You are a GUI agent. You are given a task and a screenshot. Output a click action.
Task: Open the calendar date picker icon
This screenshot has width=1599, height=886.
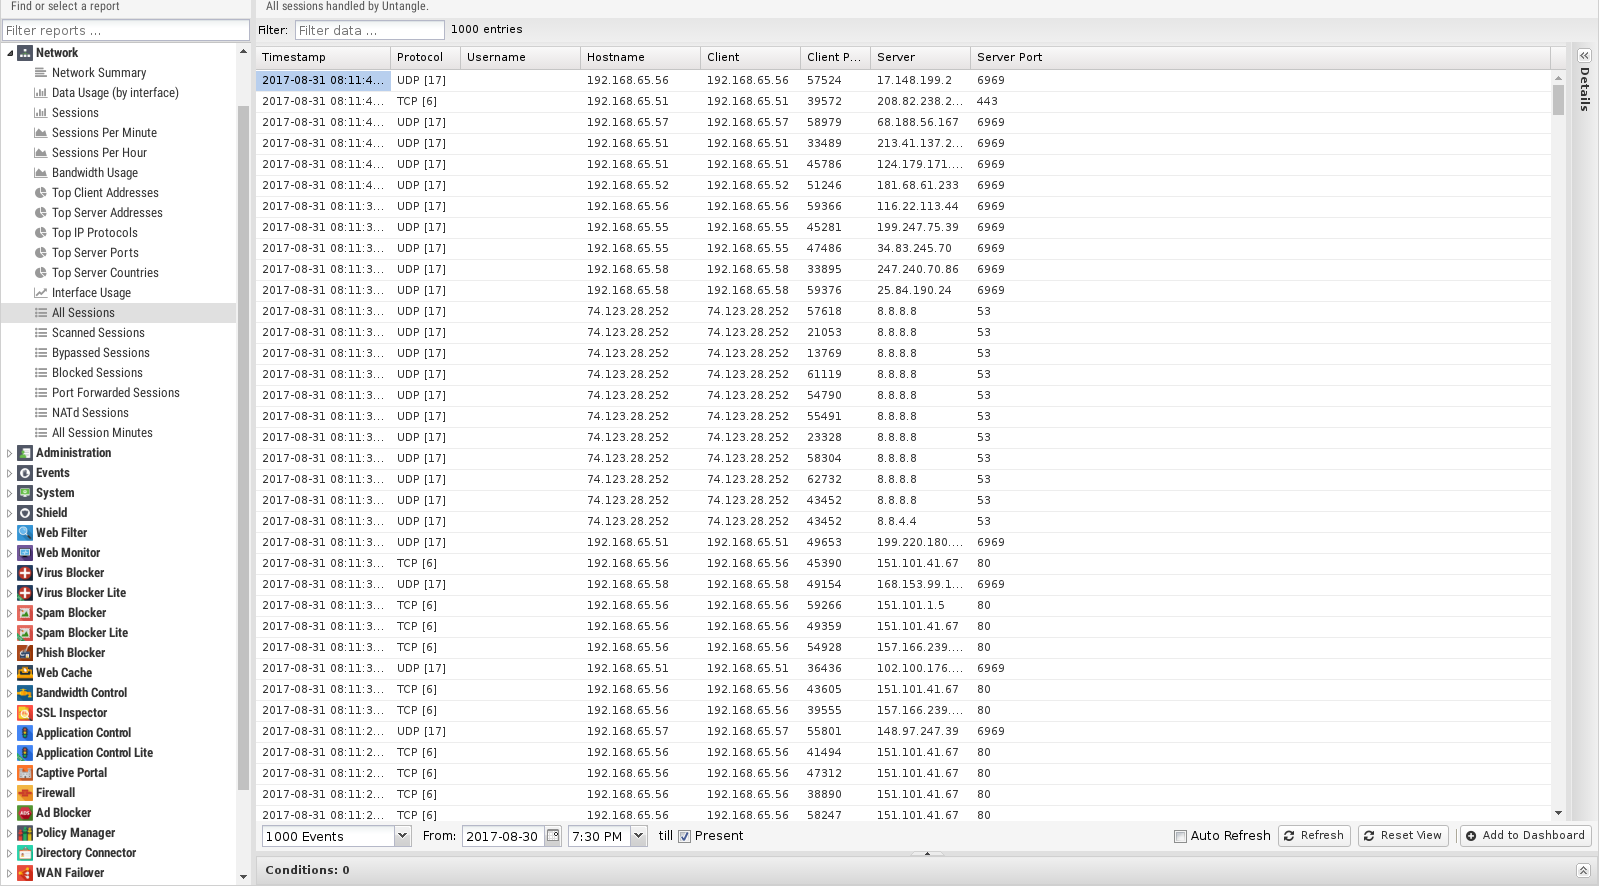553,836
